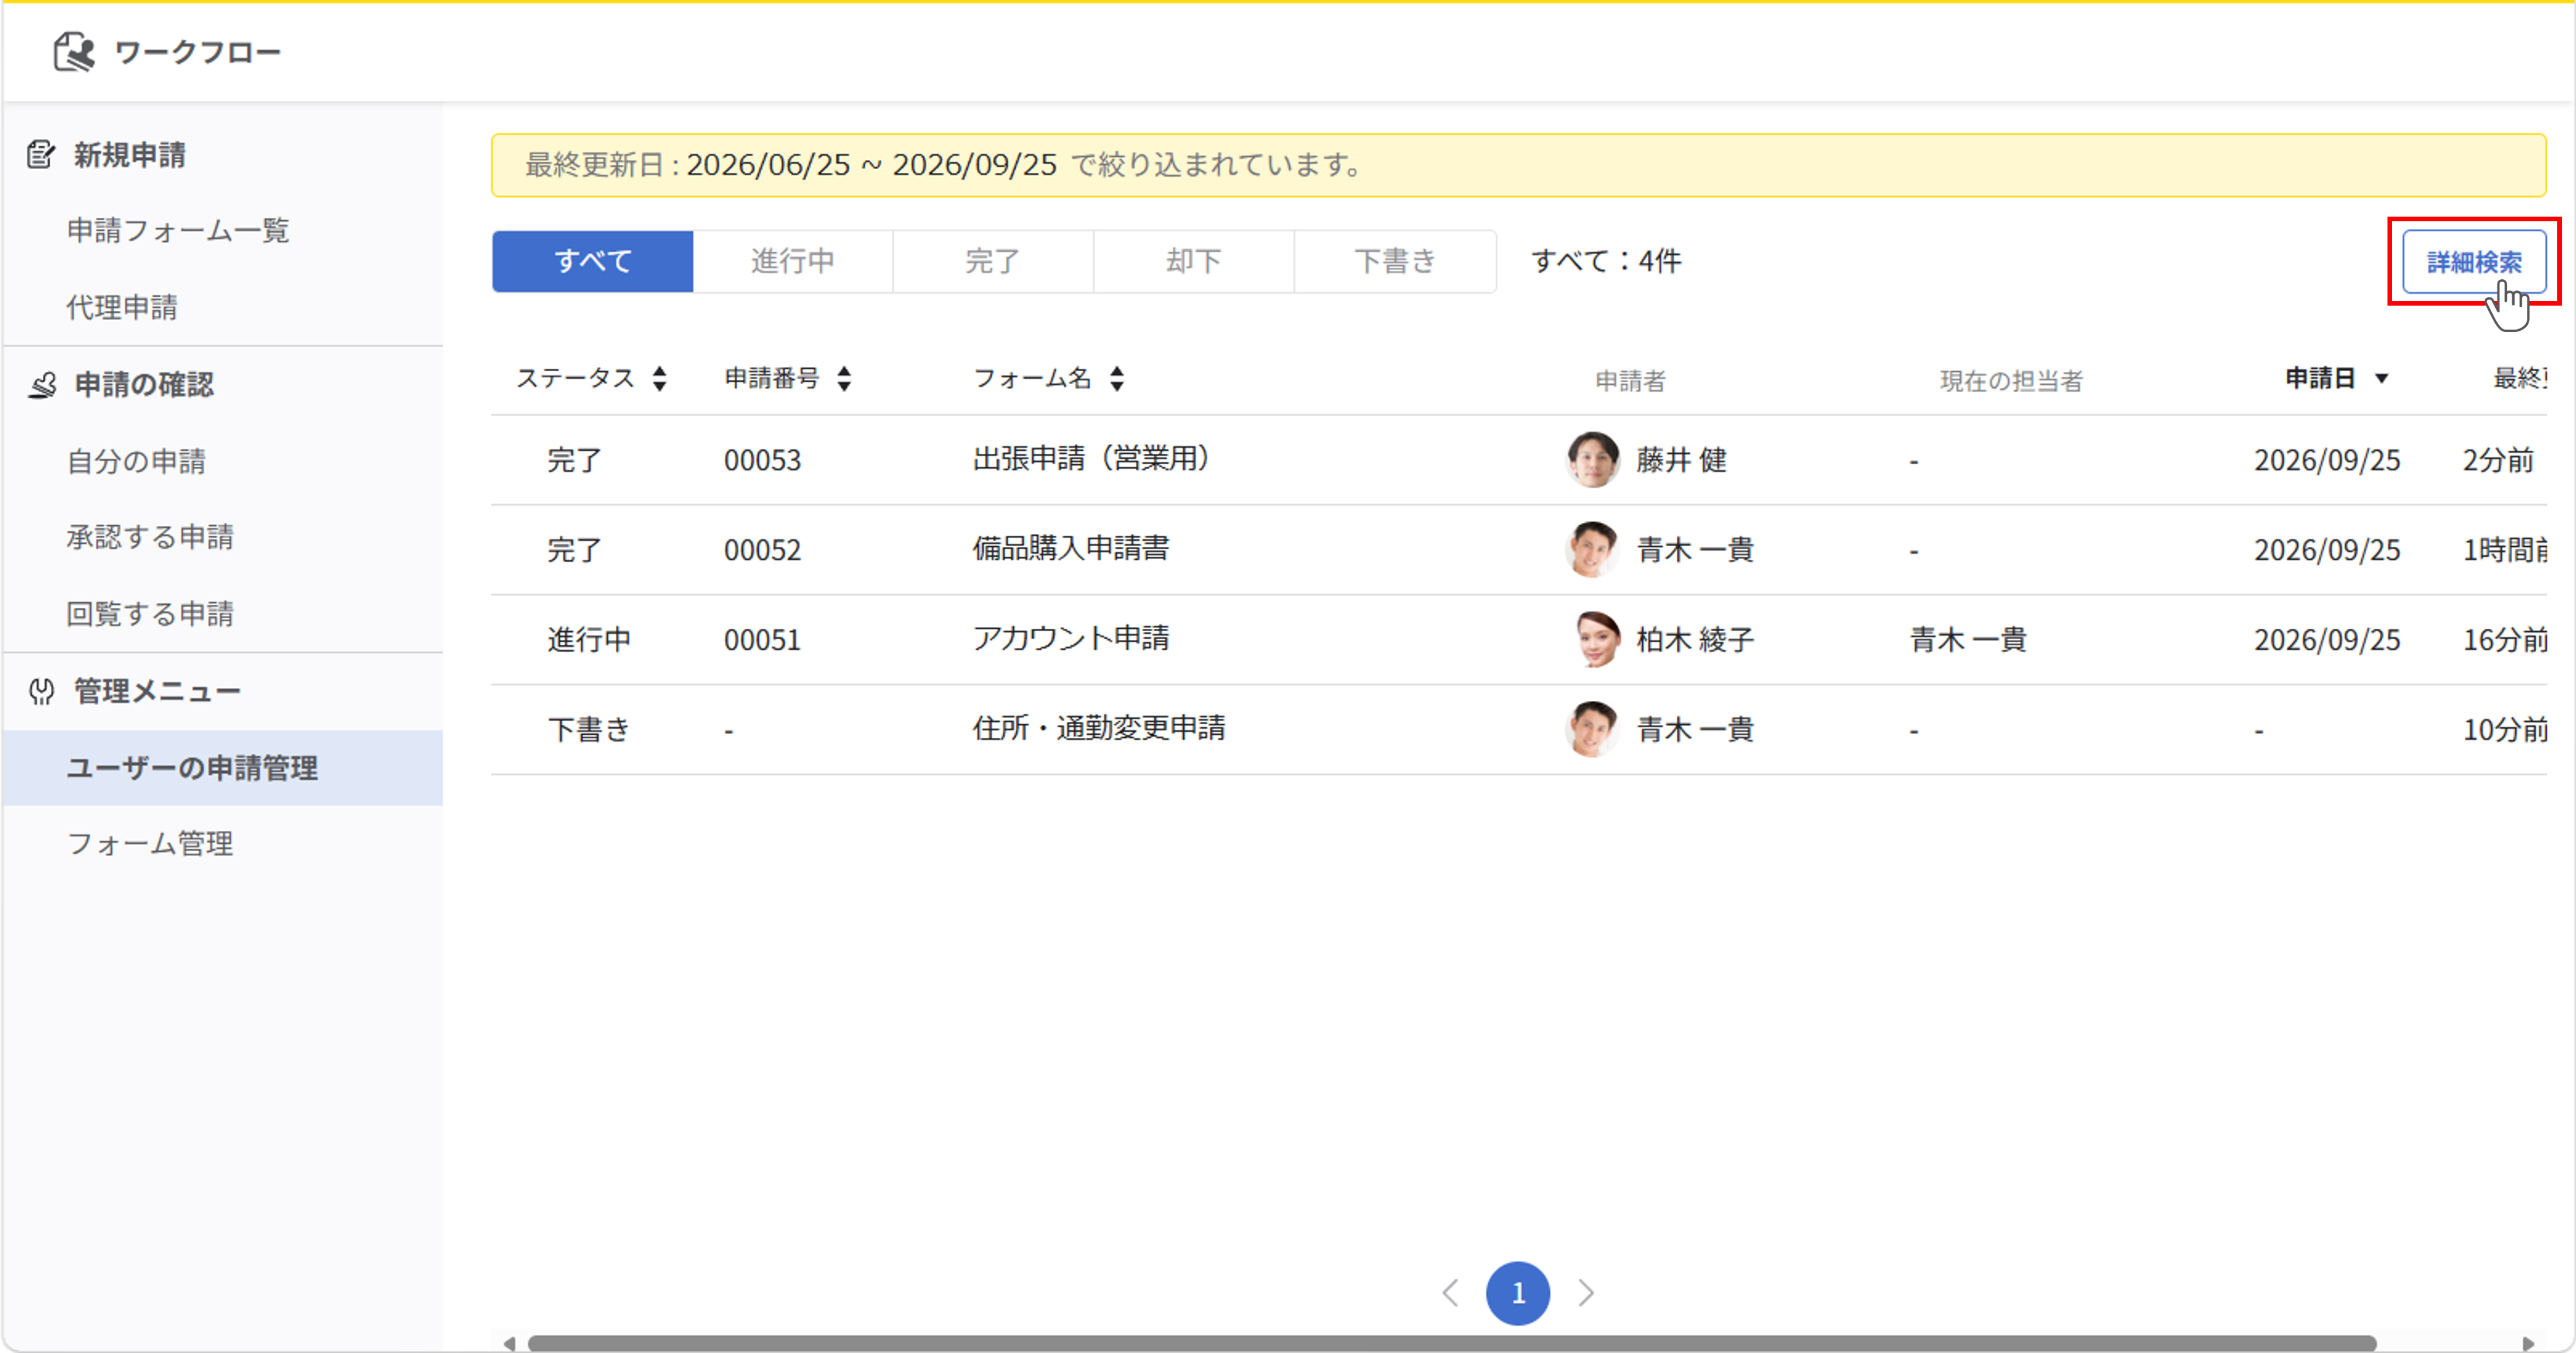Image resolution: width=2576 pixels, height=1353 pixels.
Task: Open 自分の申請 in the sidebar
Action: pos(136,461)
